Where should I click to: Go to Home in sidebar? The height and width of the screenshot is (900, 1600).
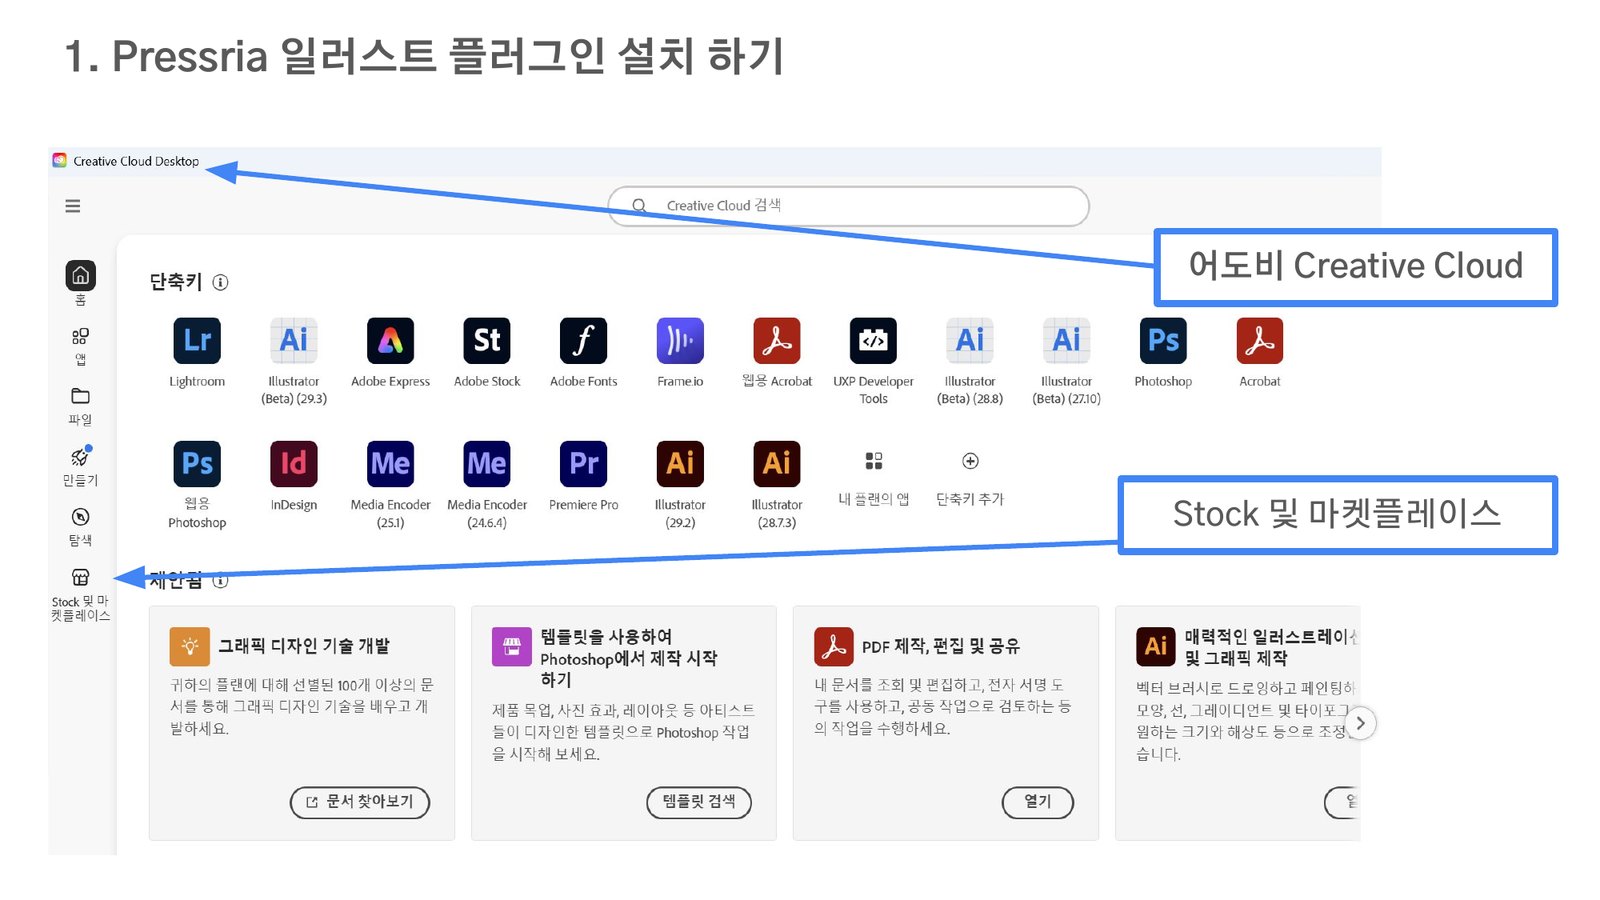(81, 275)
